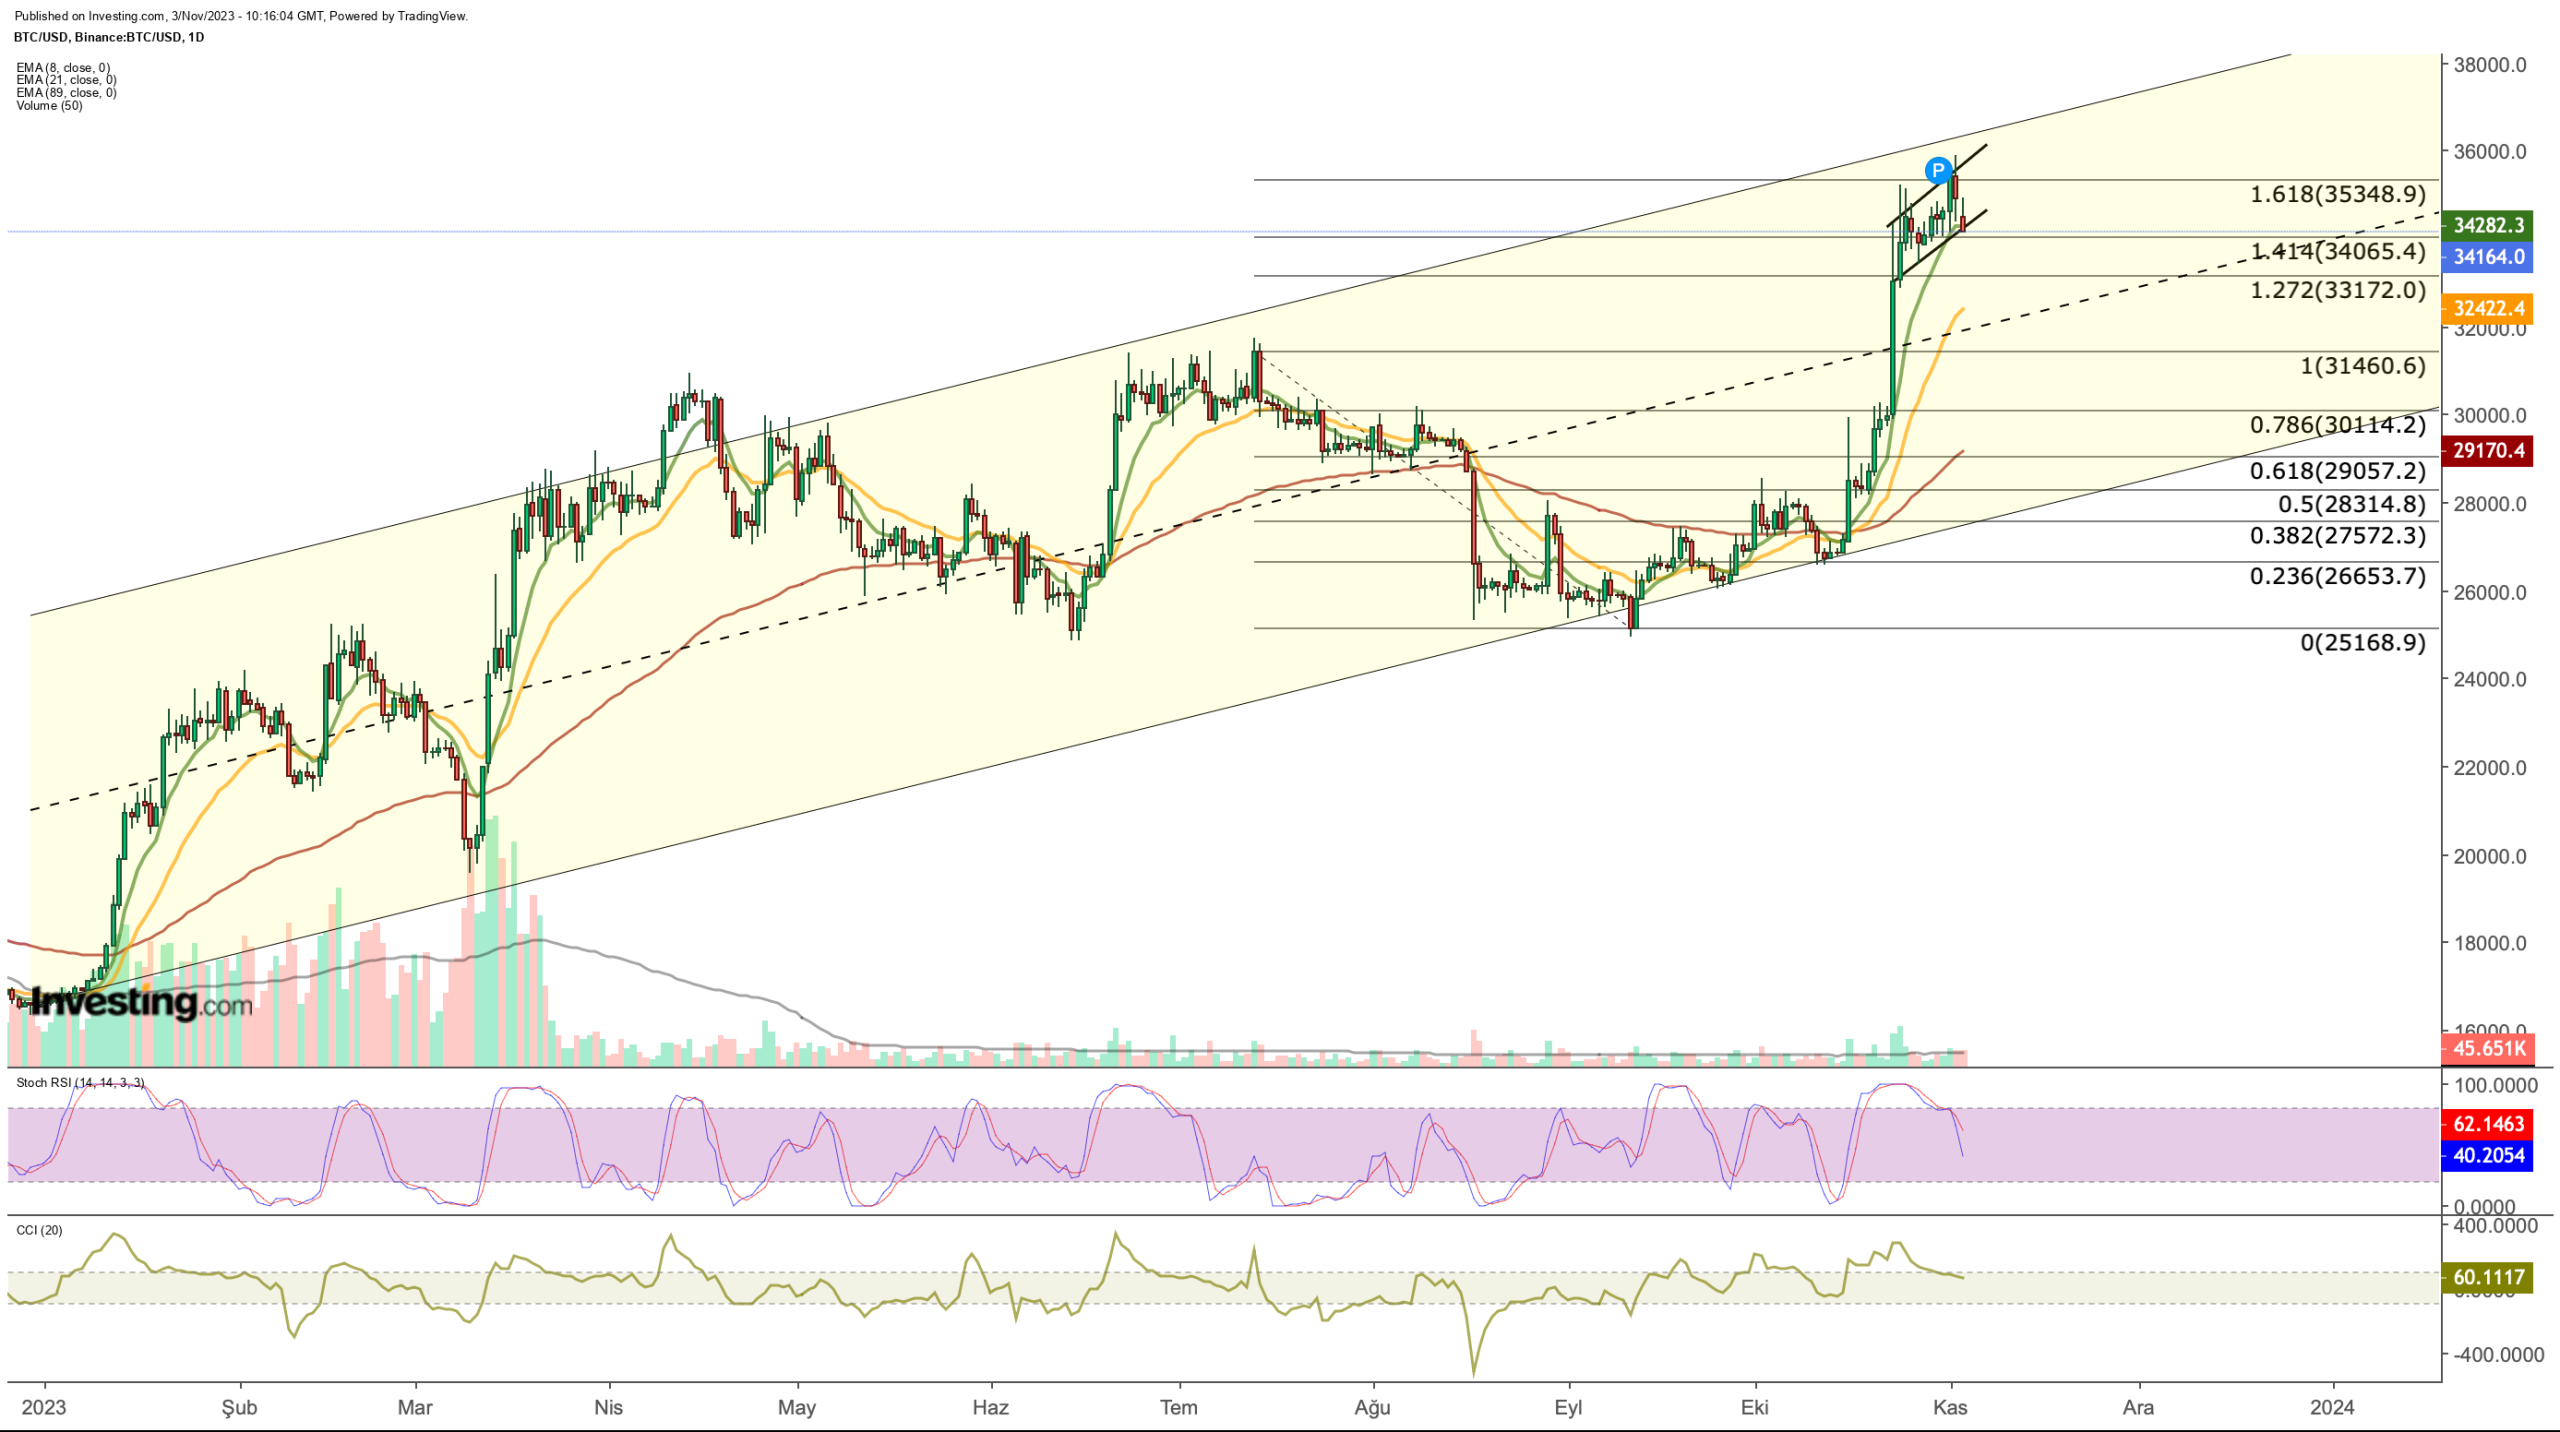Click the Ağu month label on the time axis
Image resolution: width=2560 pixels, height=1432 pixels.
pos(1373,1408)
